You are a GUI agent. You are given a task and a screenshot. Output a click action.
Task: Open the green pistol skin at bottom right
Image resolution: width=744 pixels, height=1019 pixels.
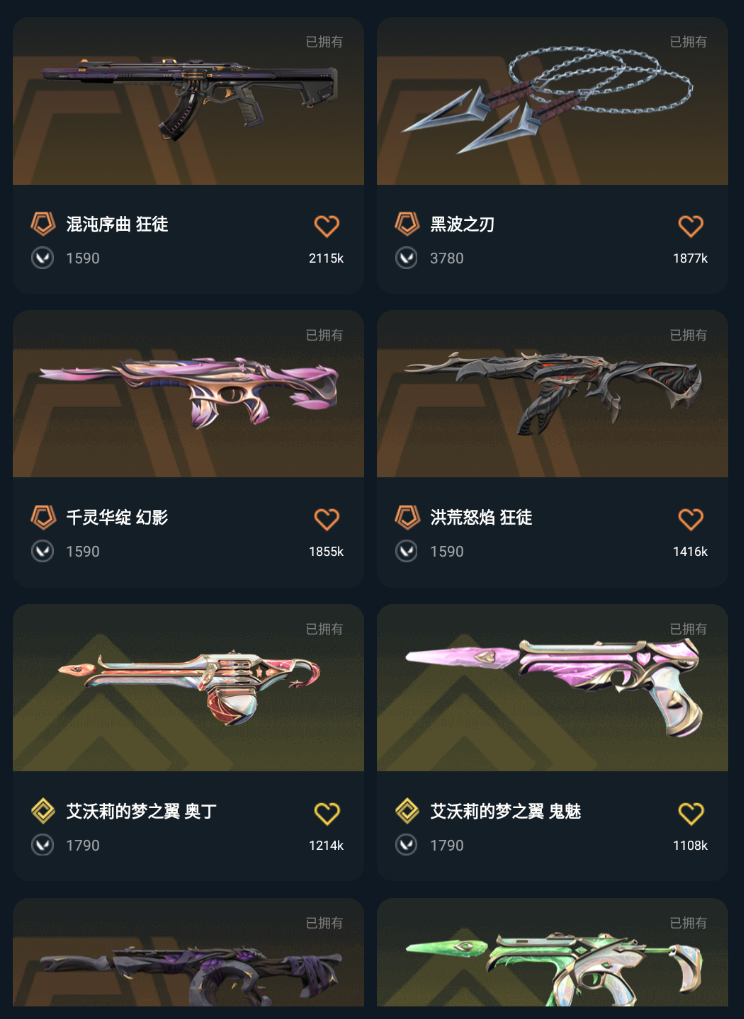(552, 953)
